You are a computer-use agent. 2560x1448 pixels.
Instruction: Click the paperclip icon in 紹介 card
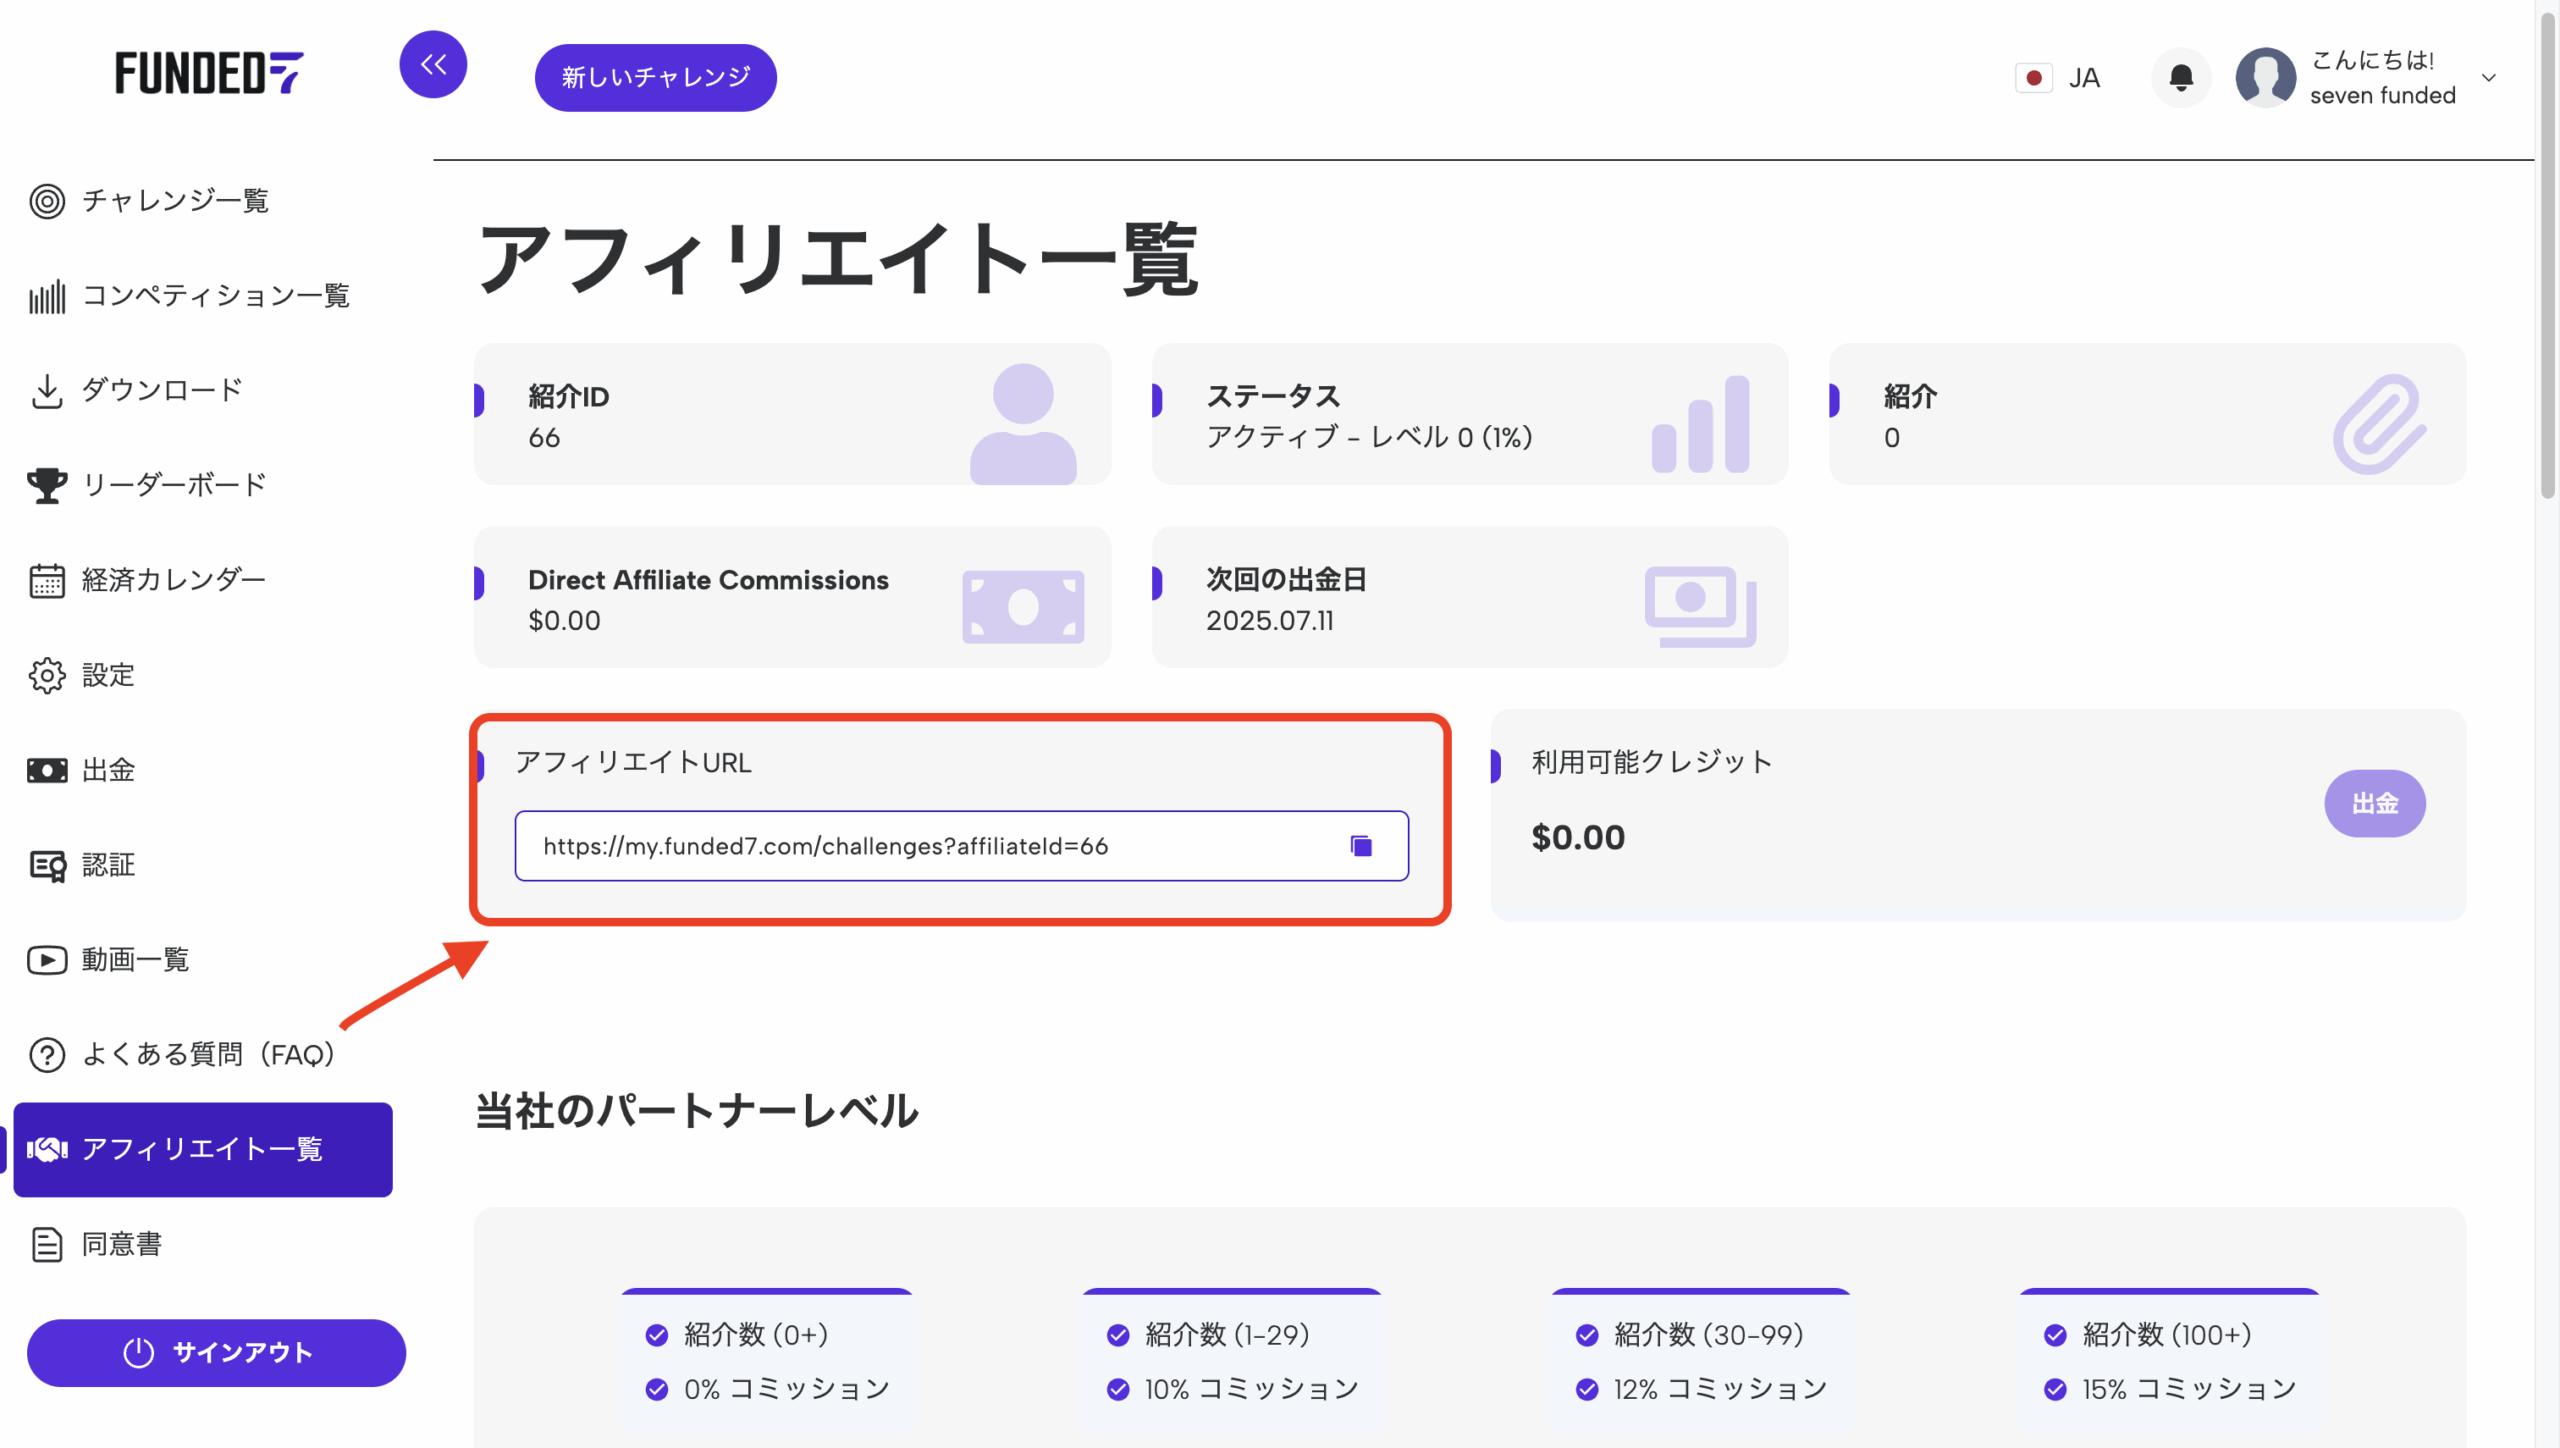(x=2379, y=423)
